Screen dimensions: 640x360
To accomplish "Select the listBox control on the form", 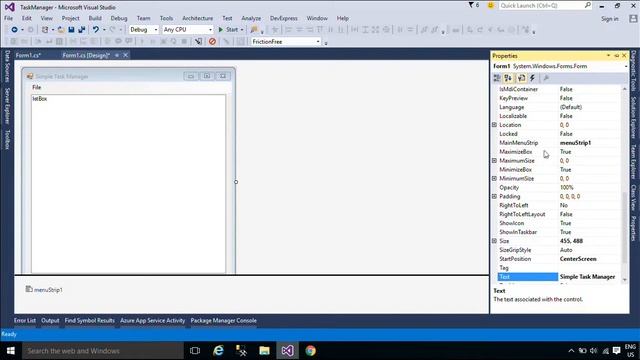I will 128,184.
